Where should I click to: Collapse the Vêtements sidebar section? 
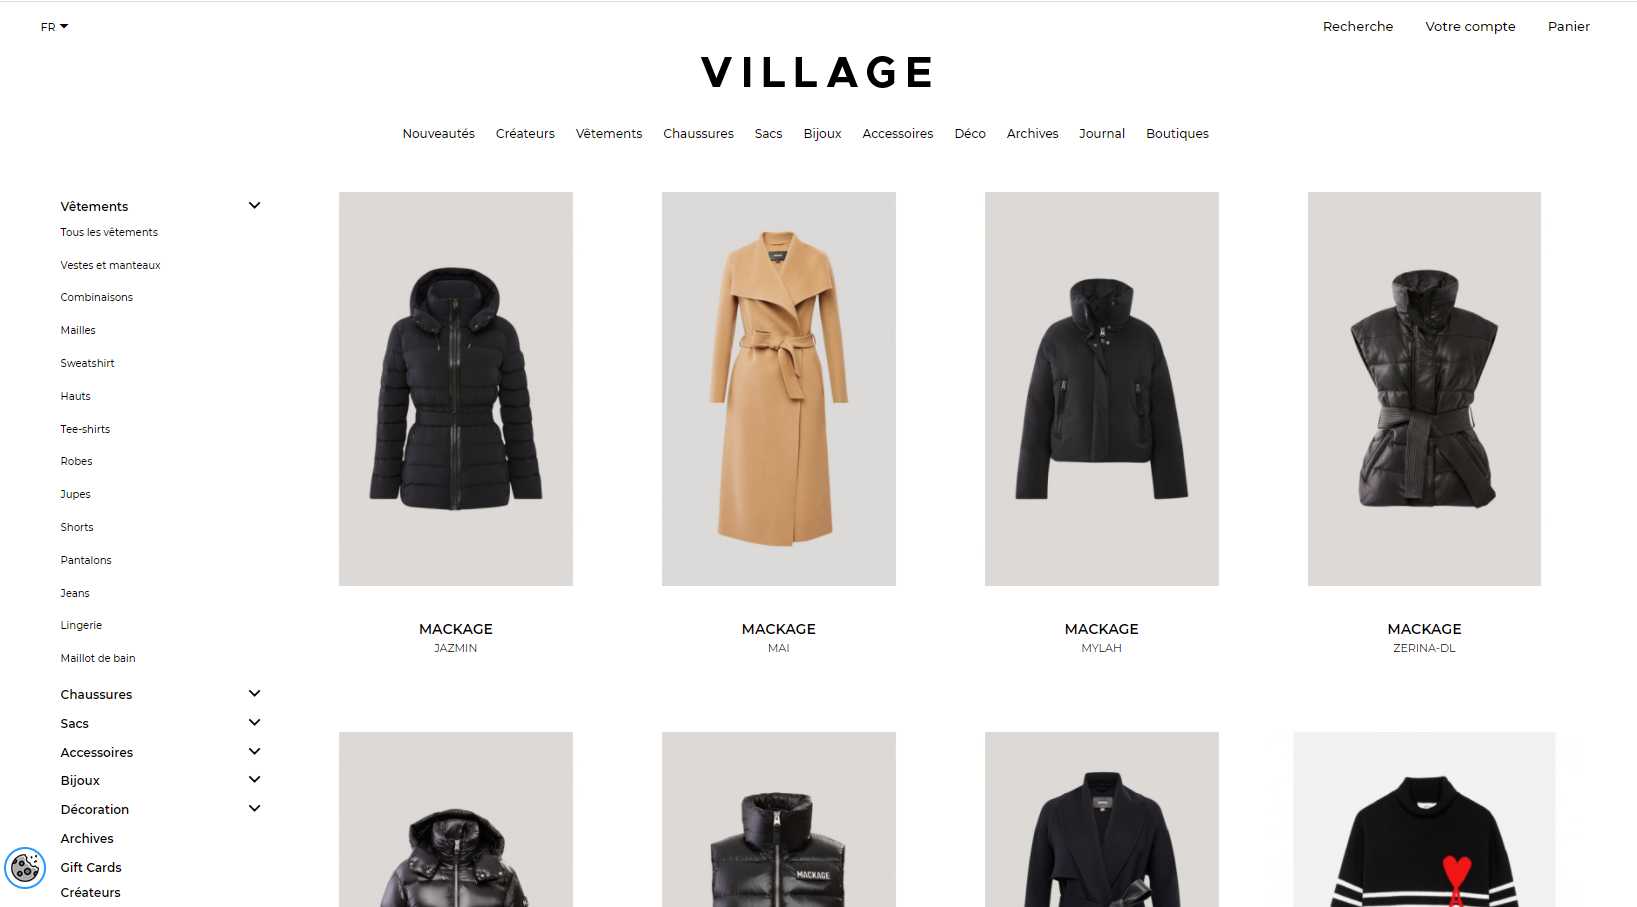[x=254, y=205]
